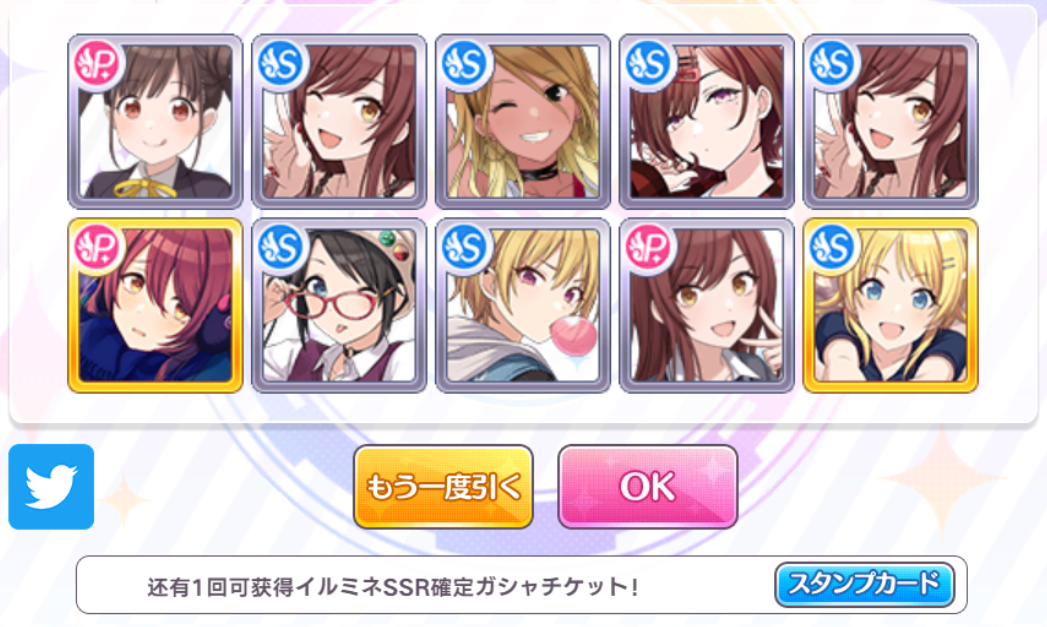Screen dimensions: 1047x627
Task: Confirm results with the pink OK button
Action: pyautogui.click(x=648, y=487)
